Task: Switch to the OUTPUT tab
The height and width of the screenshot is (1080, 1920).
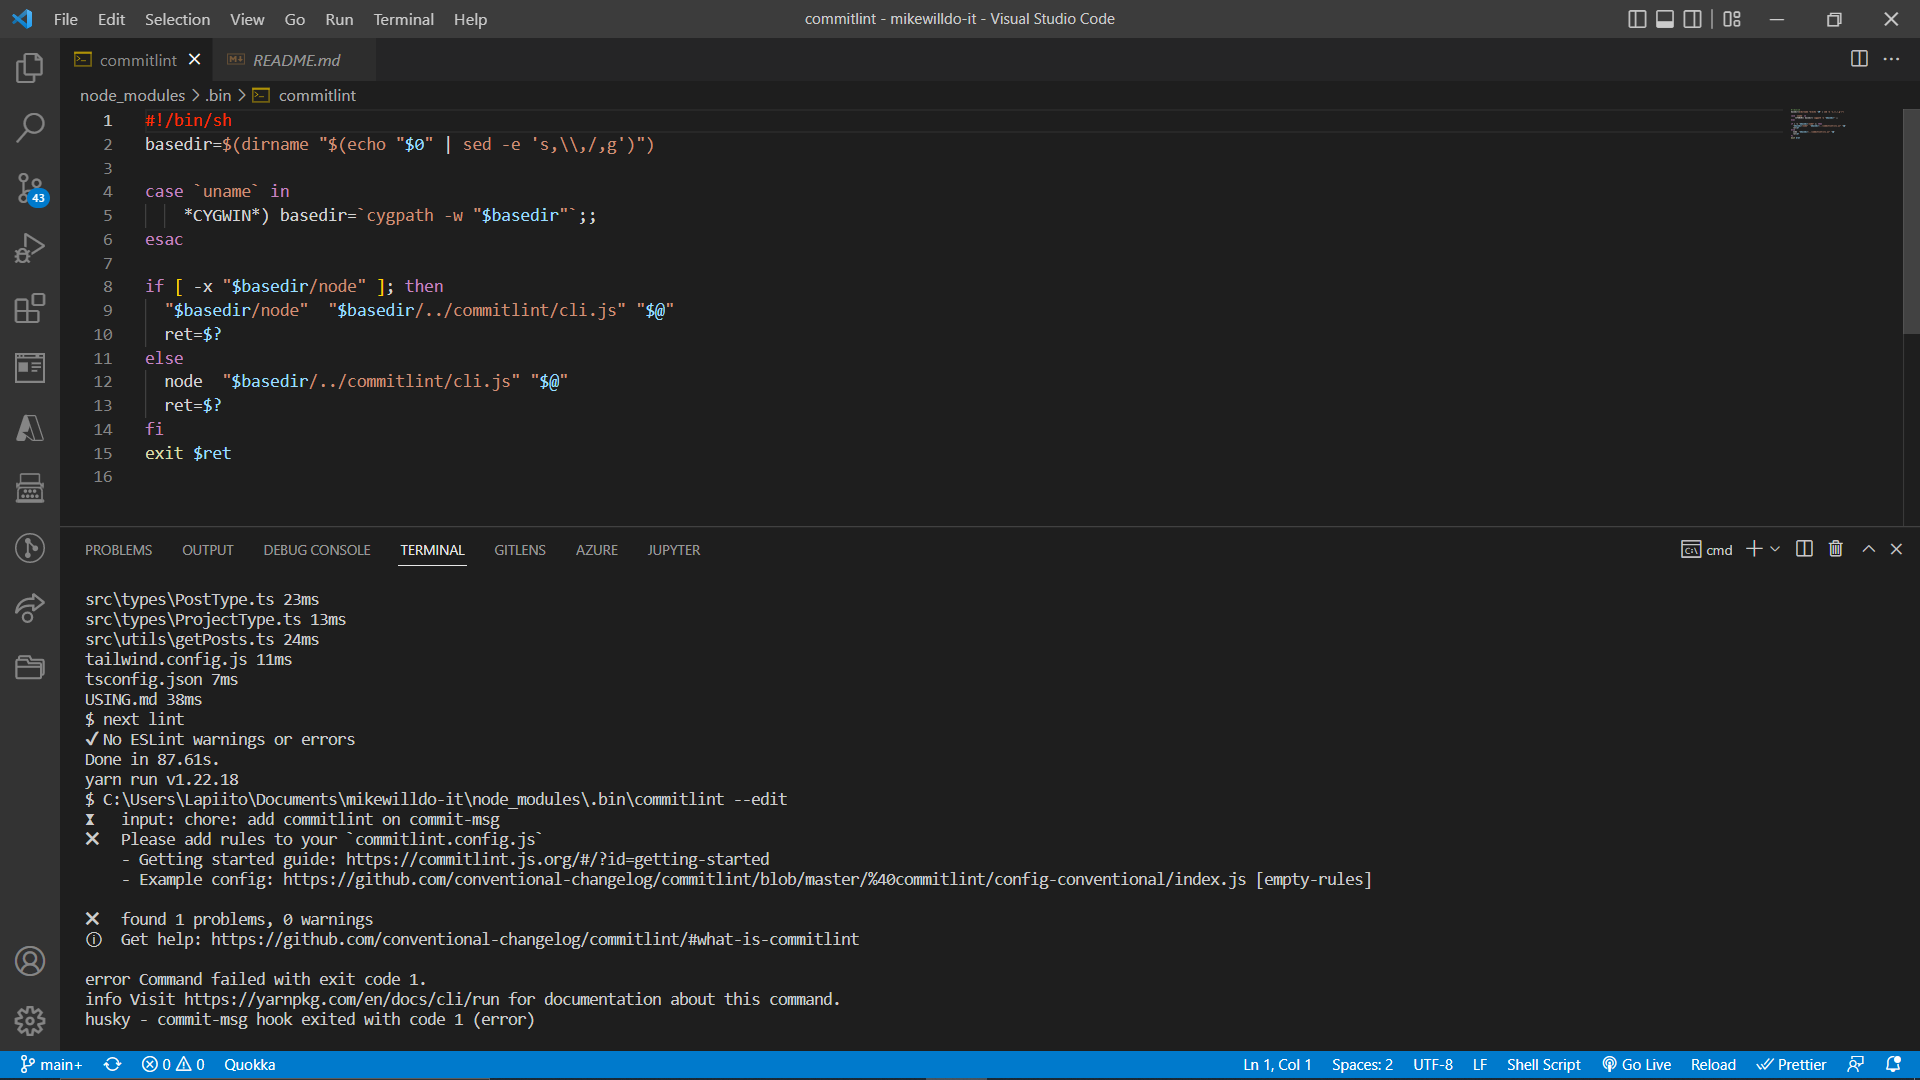Action: pyautogui.click(x=207, y=549)
